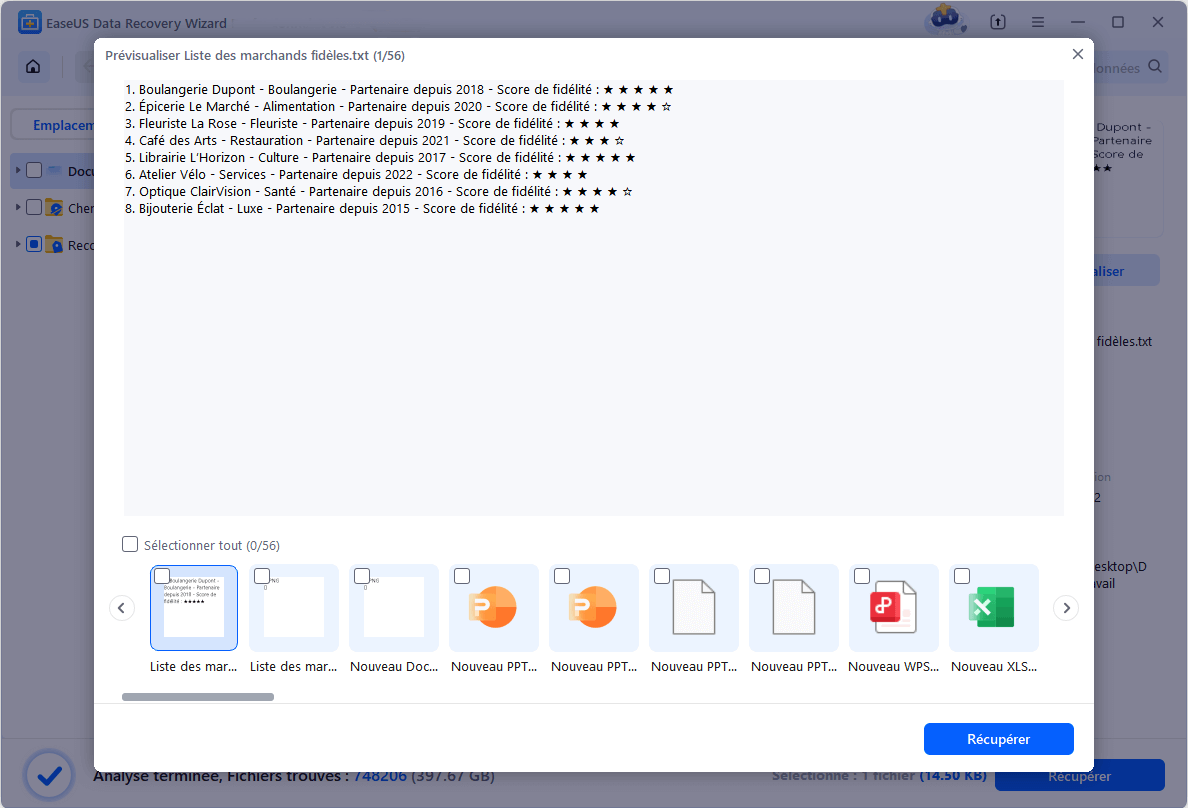Select the Nouveau WPS PDF file icon

tap(893, 608)
